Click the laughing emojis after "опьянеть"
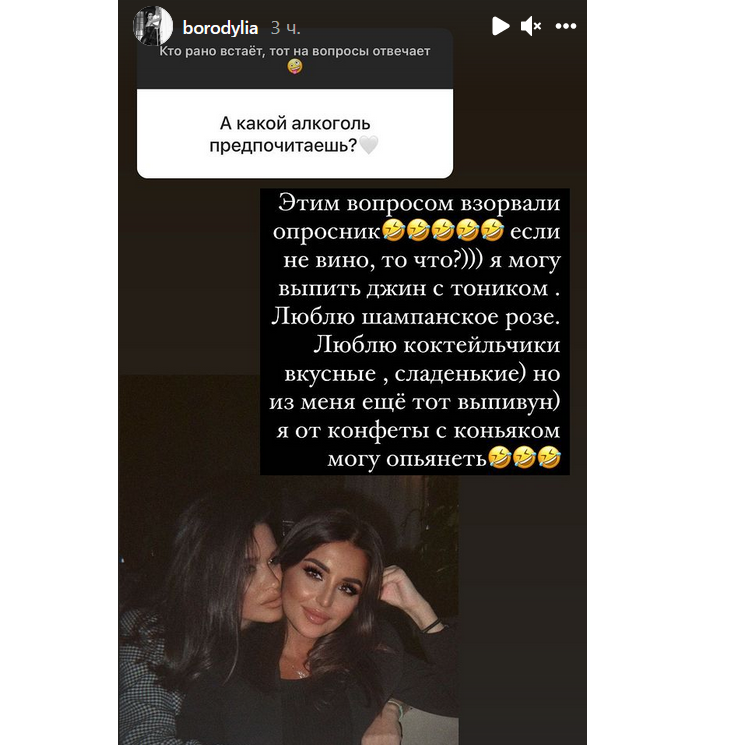Image resolution: width=730 pixels, height=747 pixels. tap(524, 457)
